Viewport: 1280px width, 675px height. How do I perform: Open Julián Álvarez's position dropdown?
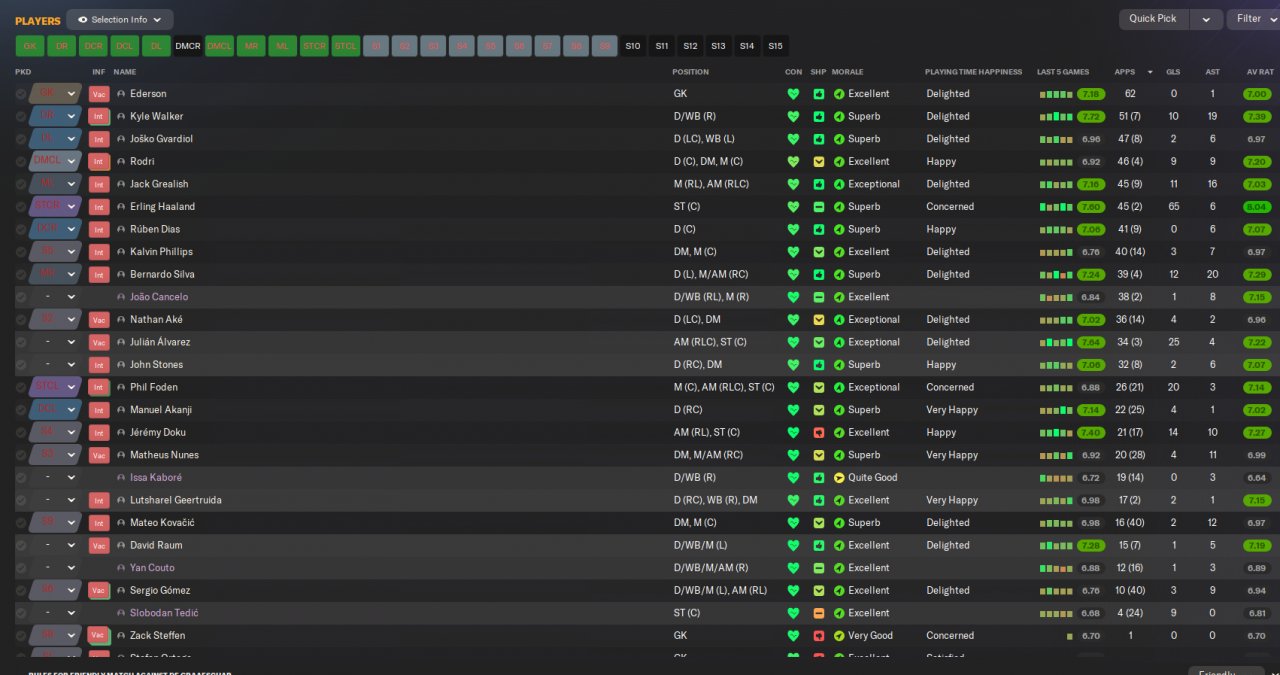pos(55,342)
